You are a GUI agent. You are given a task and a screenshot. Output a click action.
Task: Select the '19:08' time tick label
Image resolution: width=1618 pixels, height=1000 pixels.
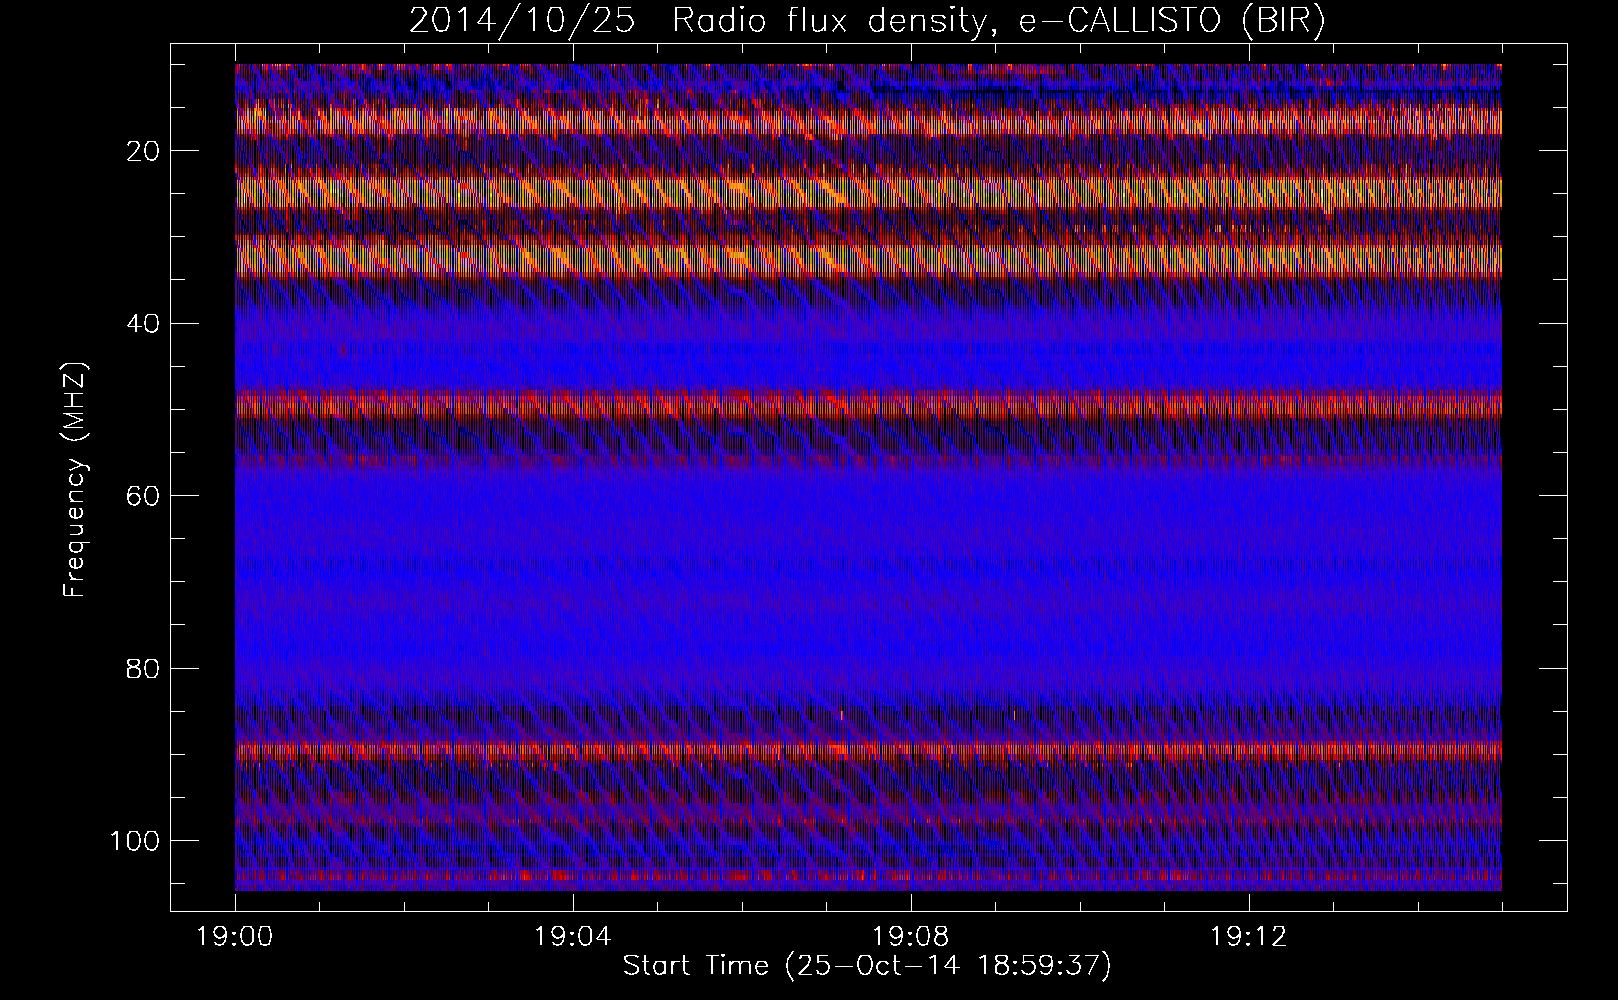pos(911,937)
